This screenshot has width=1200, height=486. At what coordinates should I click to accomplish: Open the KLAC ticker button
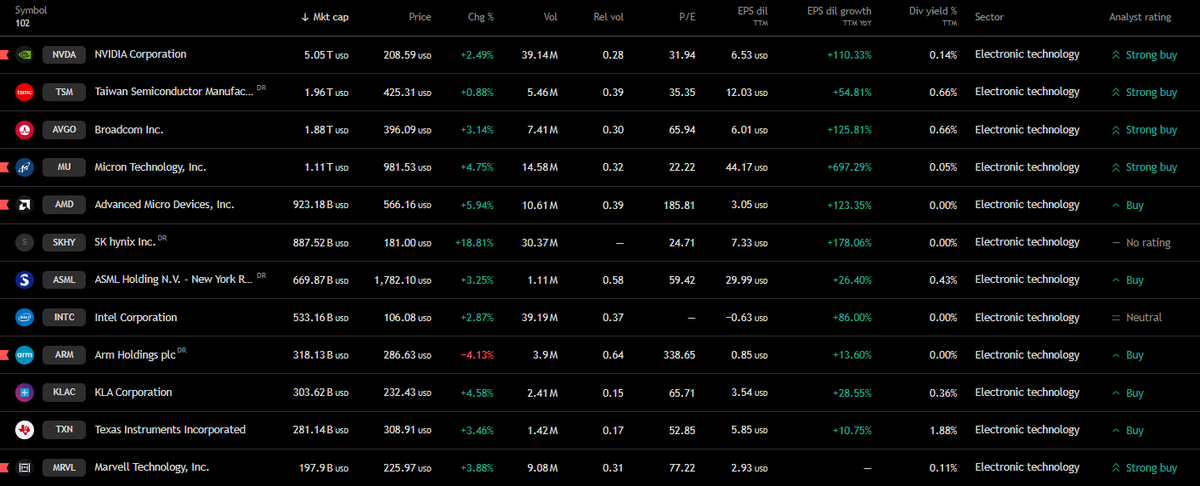(x=64, y=392)
